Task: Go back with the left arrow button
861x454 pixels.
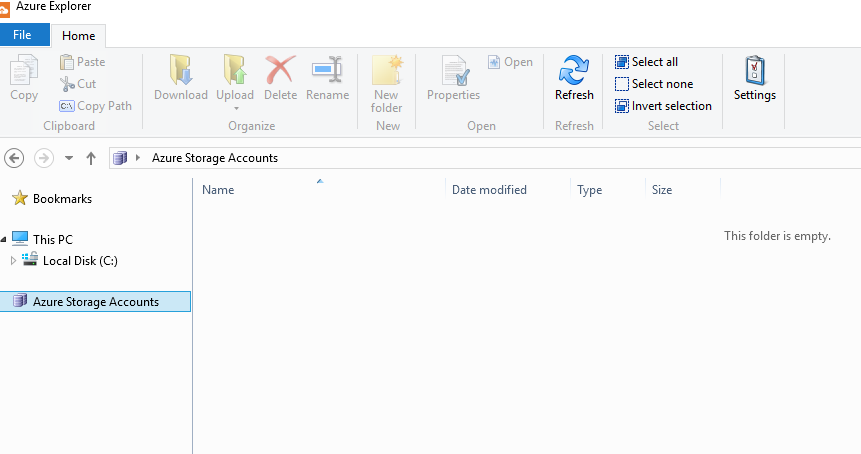Action: [x=14, y=158]
